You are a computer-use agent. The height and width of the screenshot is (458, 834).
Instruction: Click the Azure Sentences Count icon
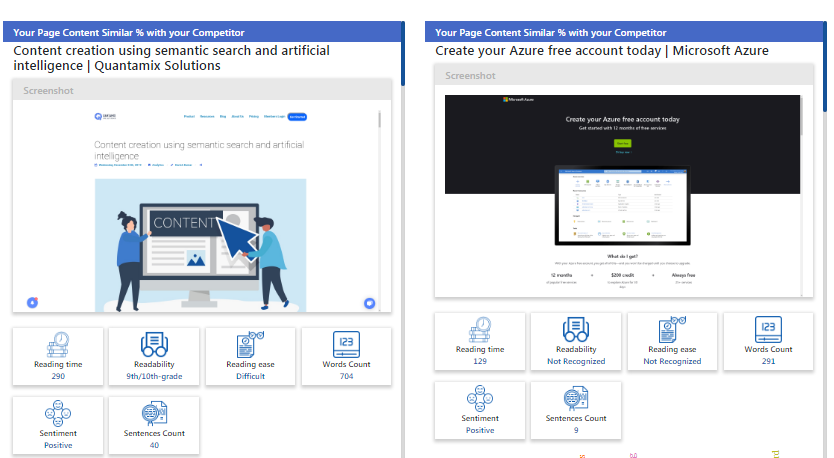click(576, 398)
